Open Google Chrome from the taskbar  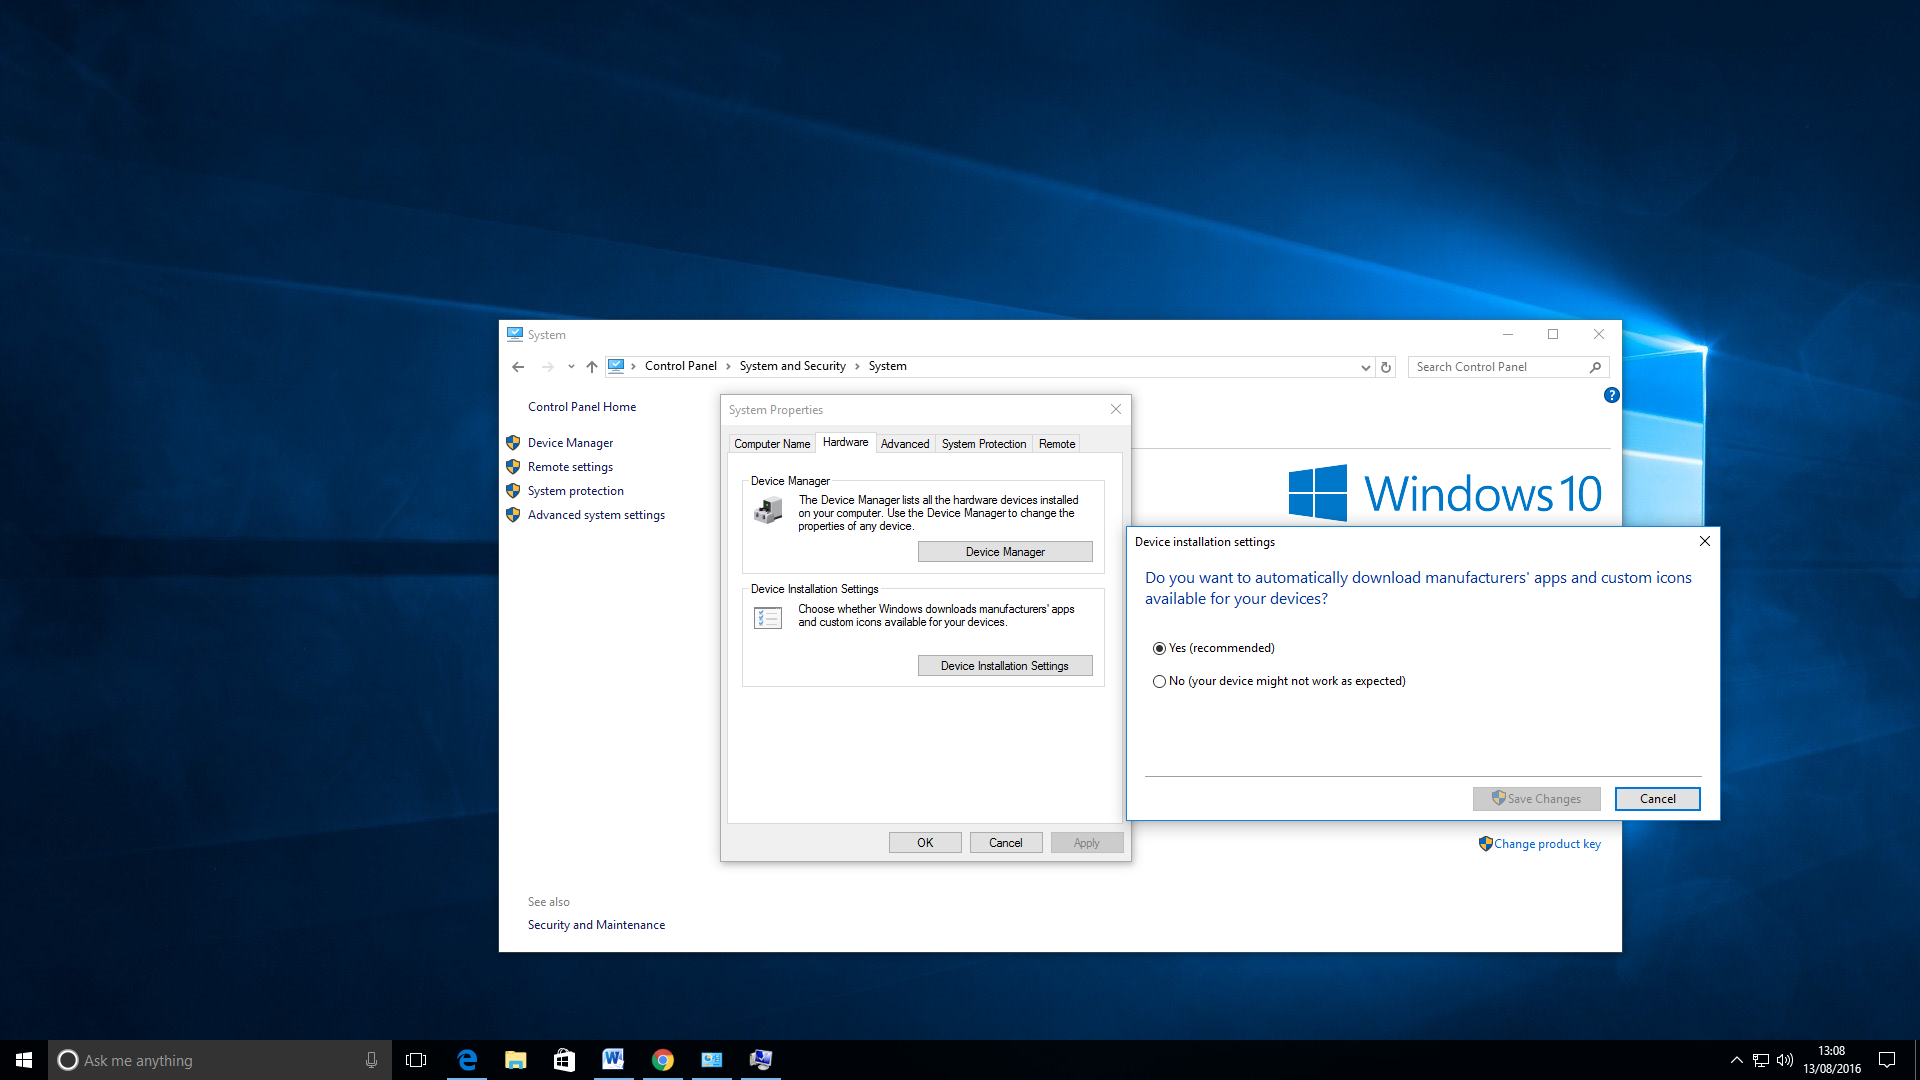point(662,1060)
